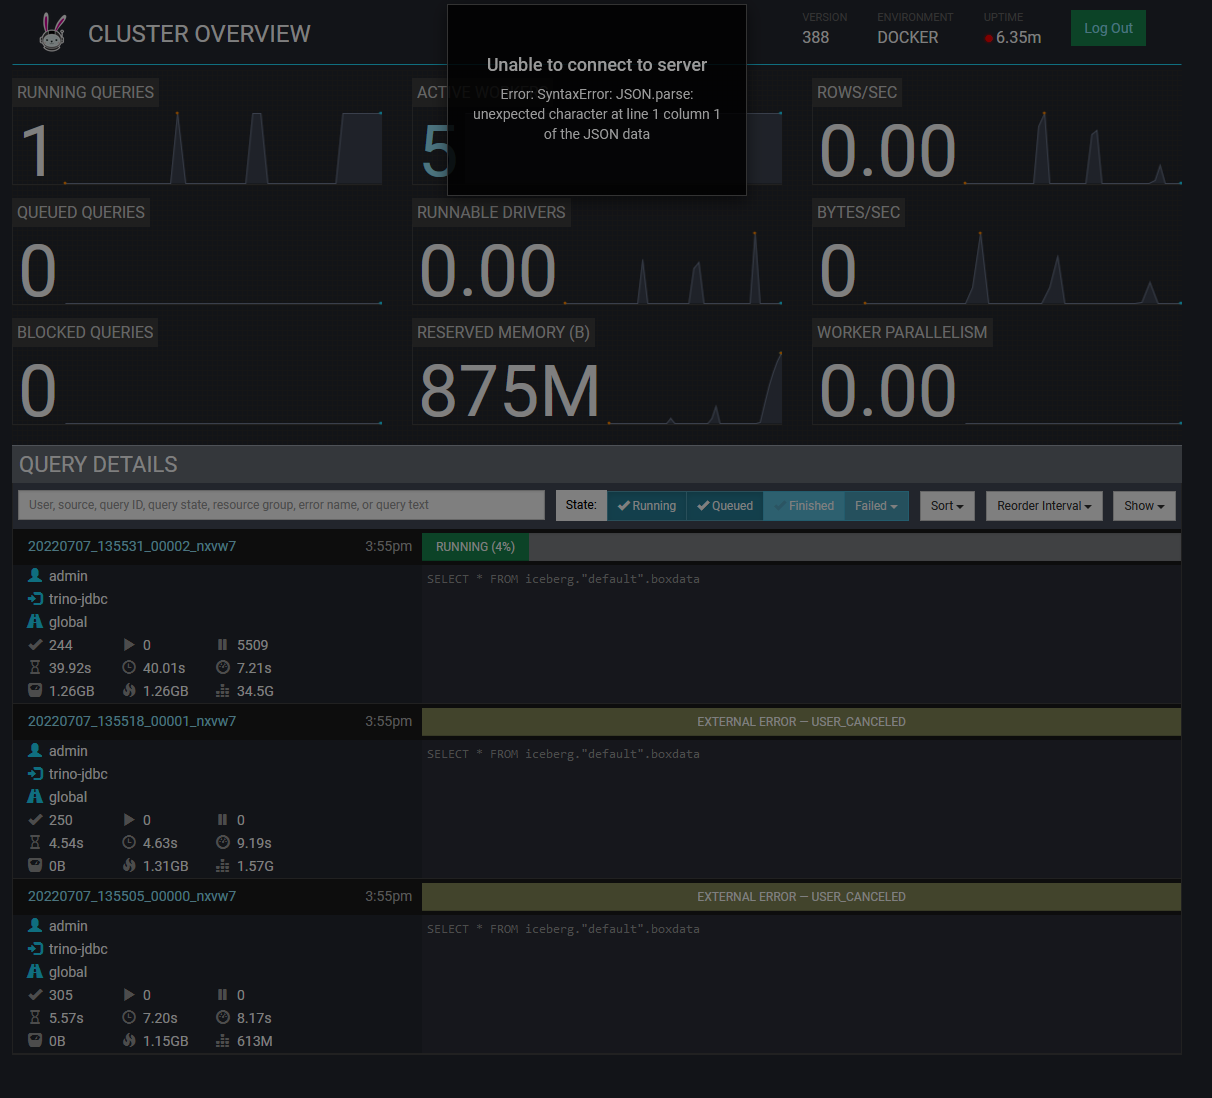Click the peak memory flame icon in query 00002
This screenshot has height=1098, width=1212.
pyautogui.click(x=129, y=690)
